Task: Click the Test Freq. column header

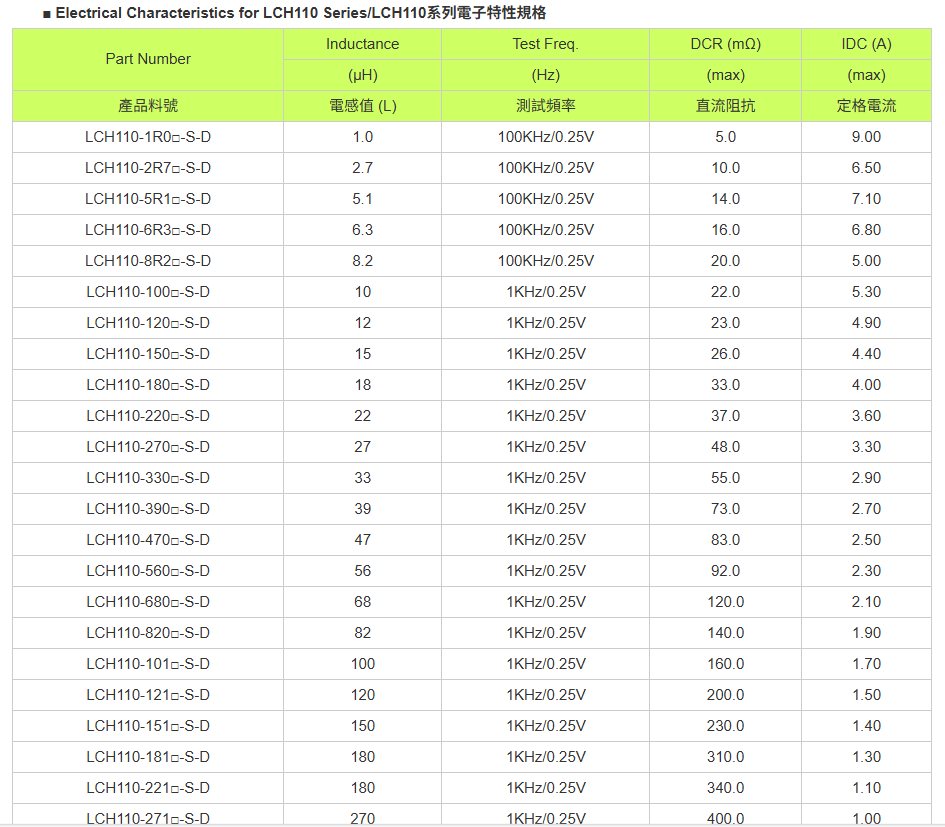Action: point(545,44)
